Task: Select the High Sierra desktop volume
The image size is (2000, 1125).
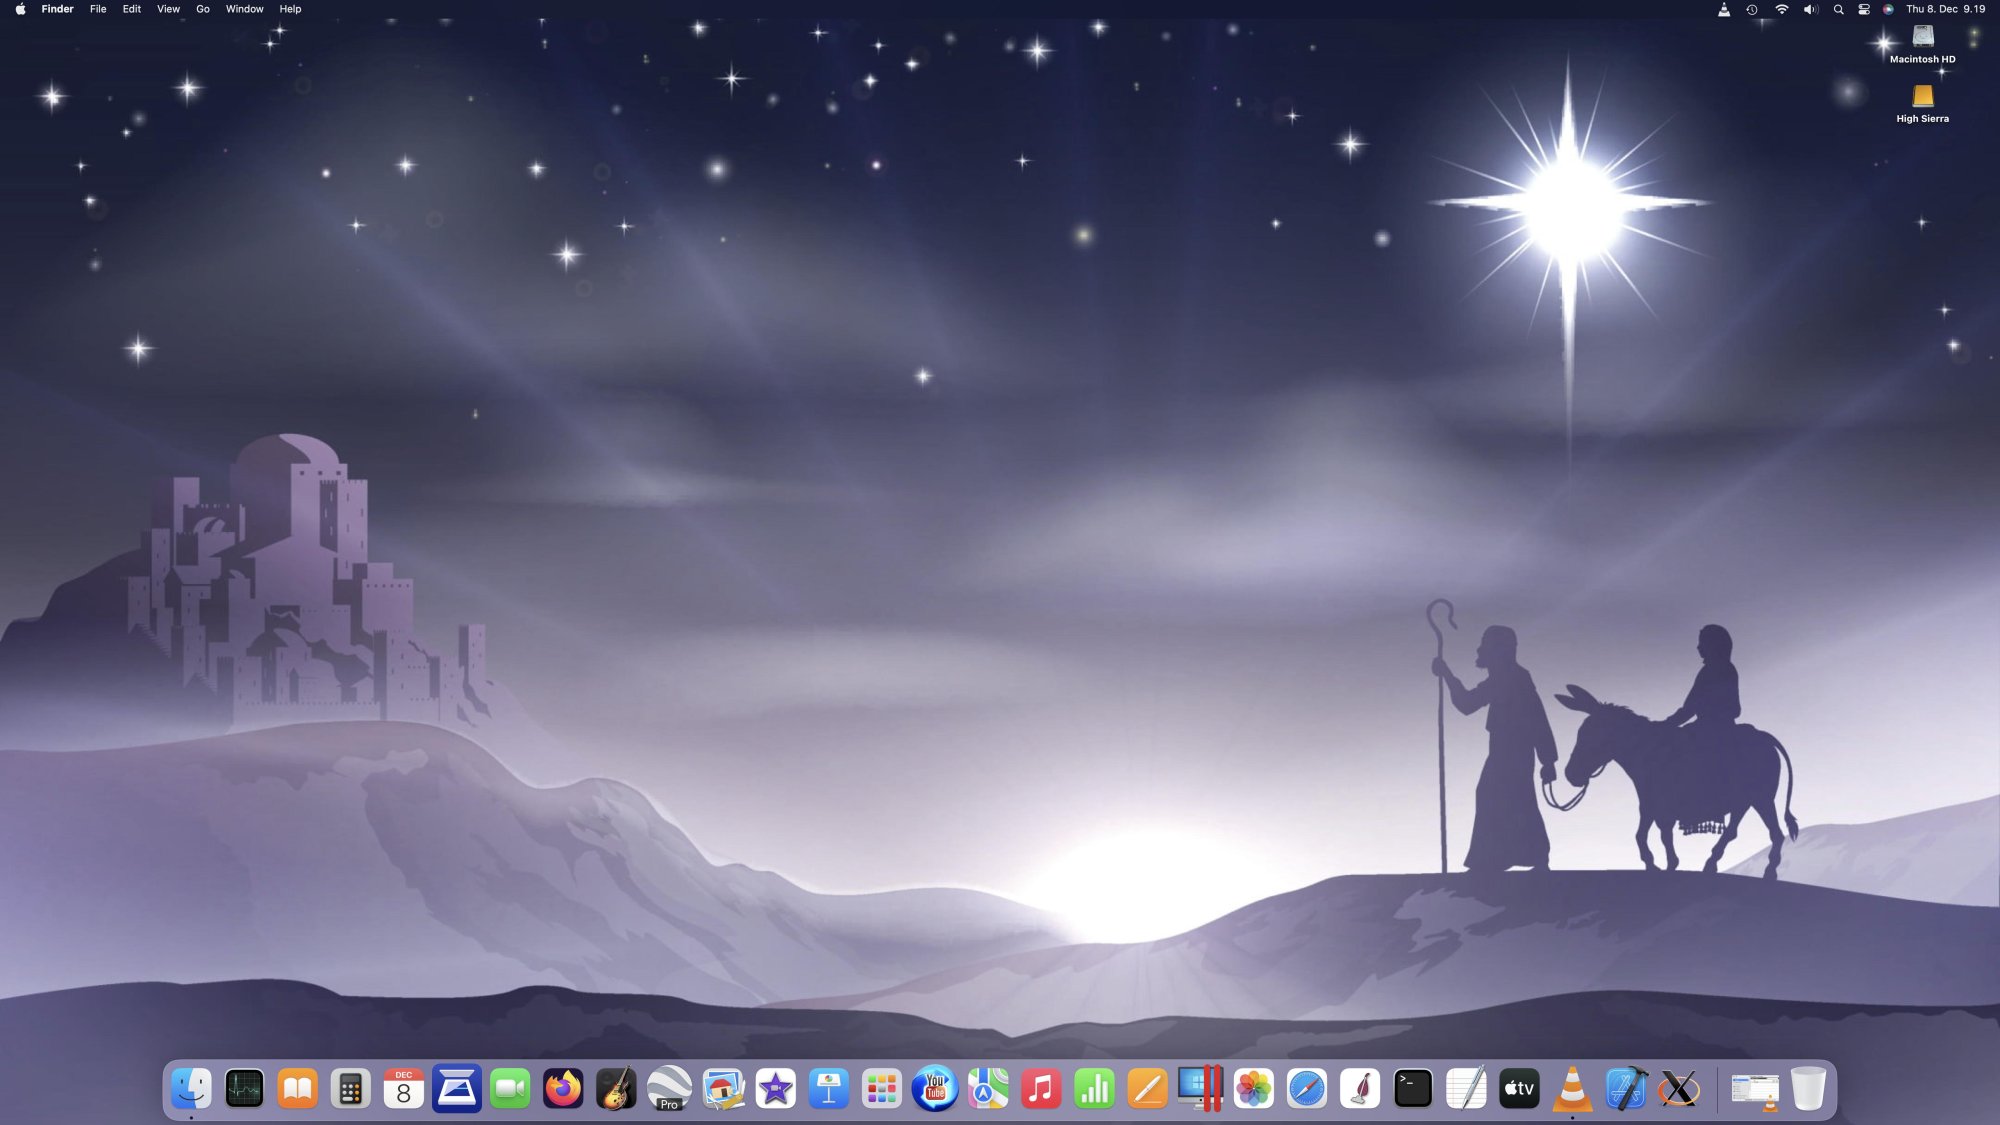Action: [1922, 97]
